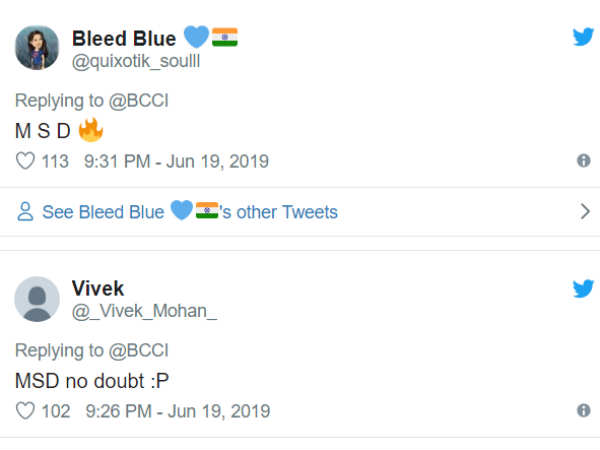Click the "Vivek" display name

(98, 288)
